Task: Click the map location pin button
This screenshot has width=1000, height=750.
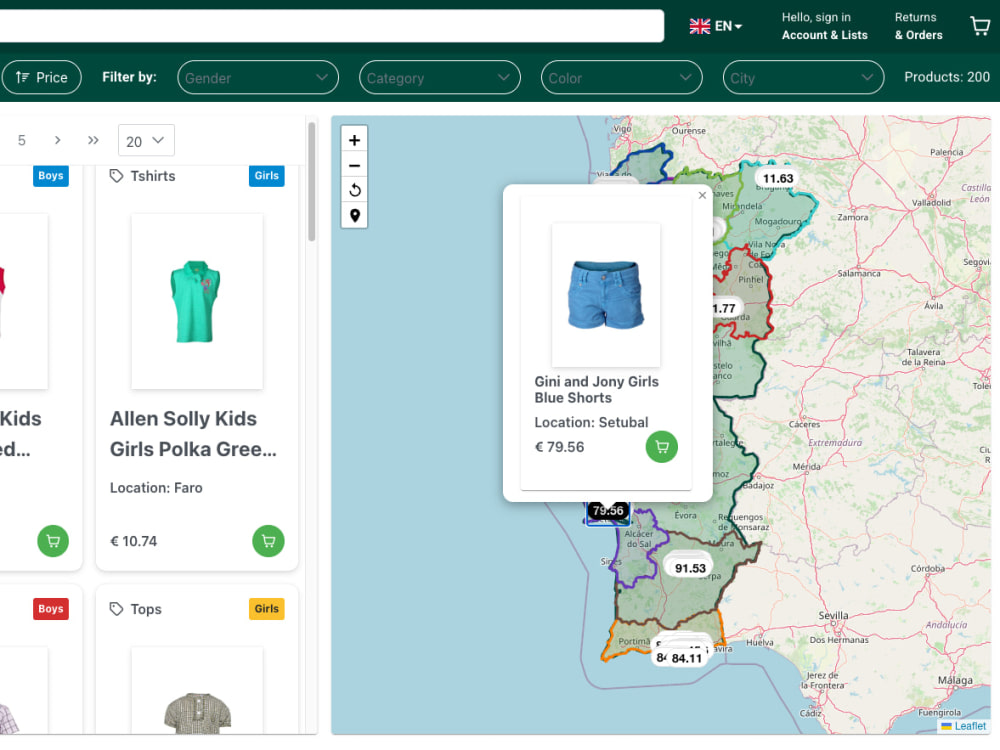Action: [355, 216]
